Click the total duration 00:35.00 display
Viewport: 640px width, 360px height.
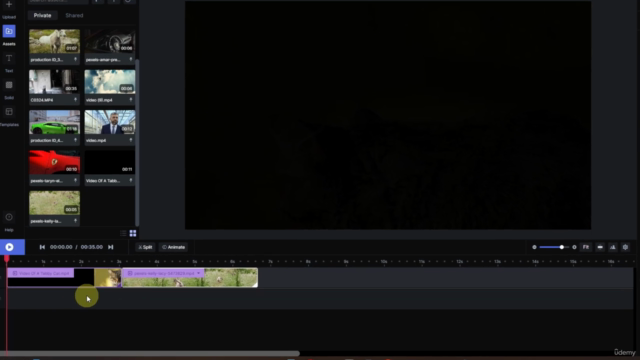[x=92, y=247]
